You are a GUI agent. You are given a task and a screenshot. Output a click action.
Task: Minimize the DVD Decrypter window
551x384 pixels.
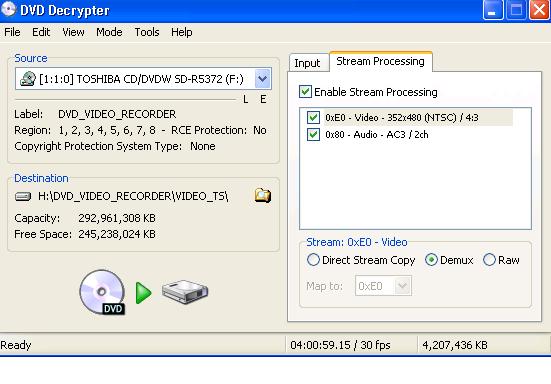pyautogui.click(x=493, y=10)
